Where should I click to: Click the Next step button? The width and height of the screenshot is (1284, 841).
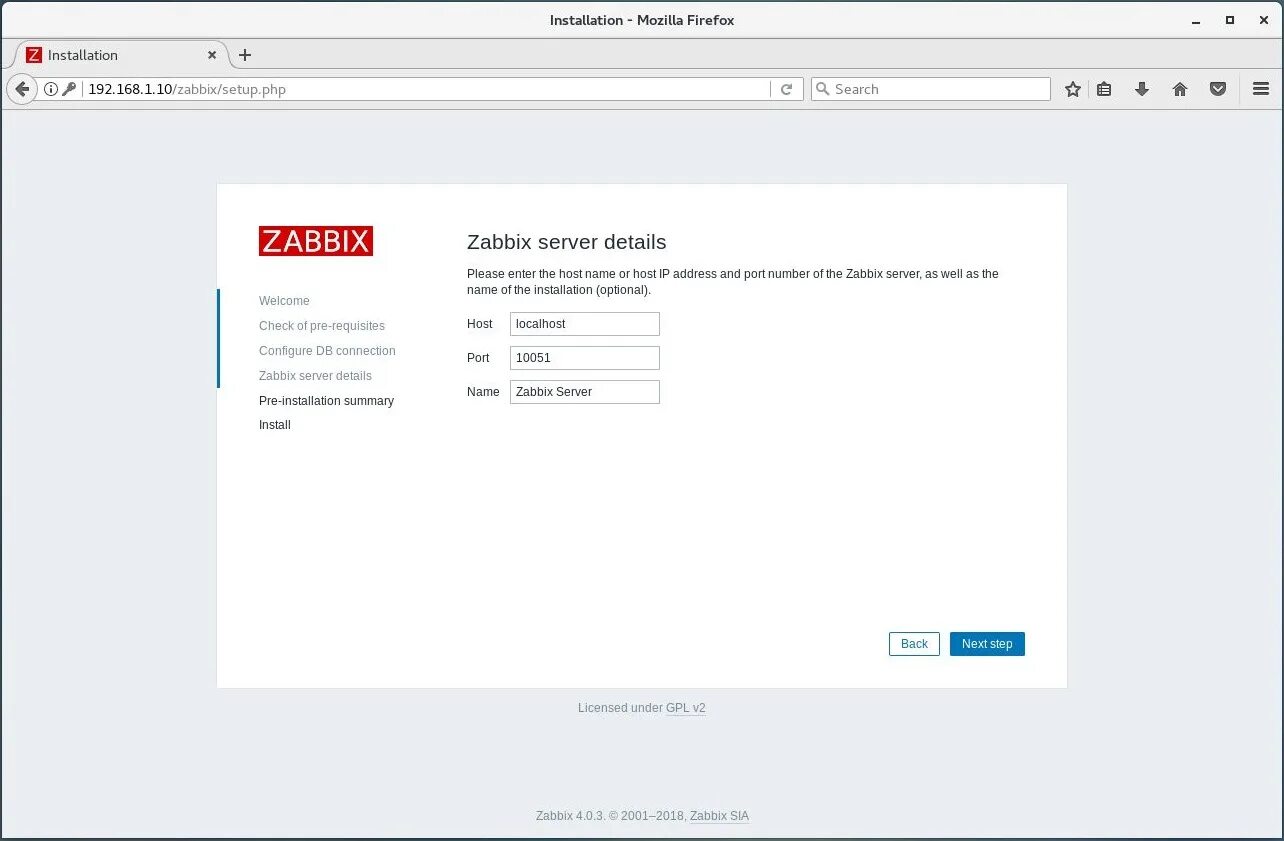[987, 644]
